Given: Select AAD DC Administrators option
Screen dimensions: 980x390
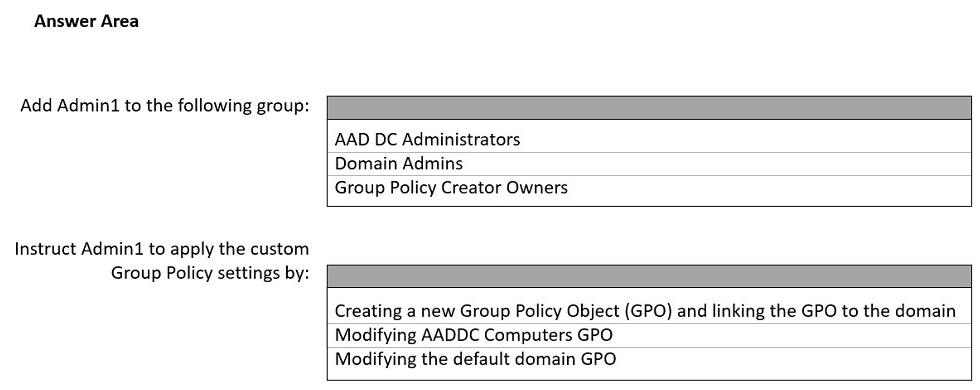Looking at the screenshot, I should [x=649, y=139].
